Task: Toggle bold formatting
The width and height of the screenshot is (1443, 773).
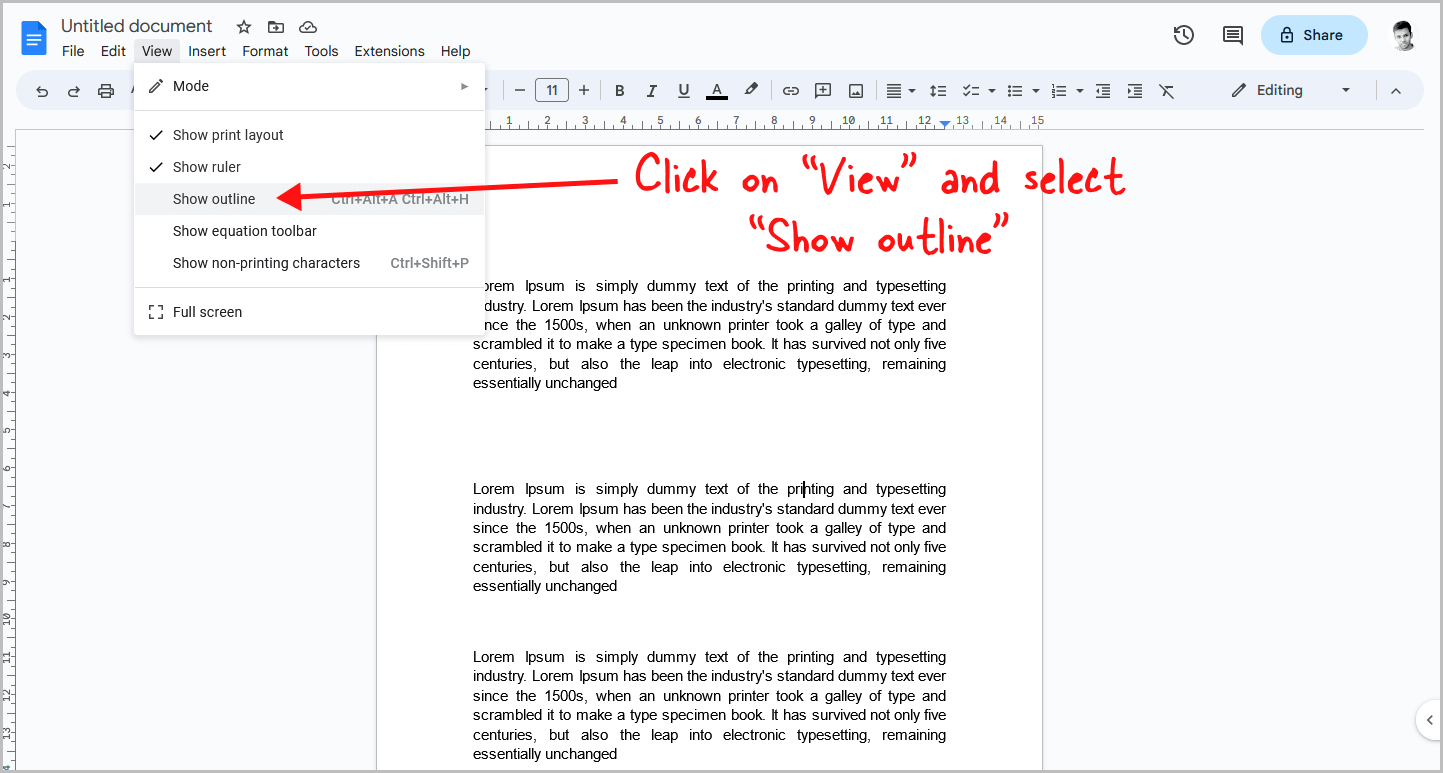Action: 619,90
